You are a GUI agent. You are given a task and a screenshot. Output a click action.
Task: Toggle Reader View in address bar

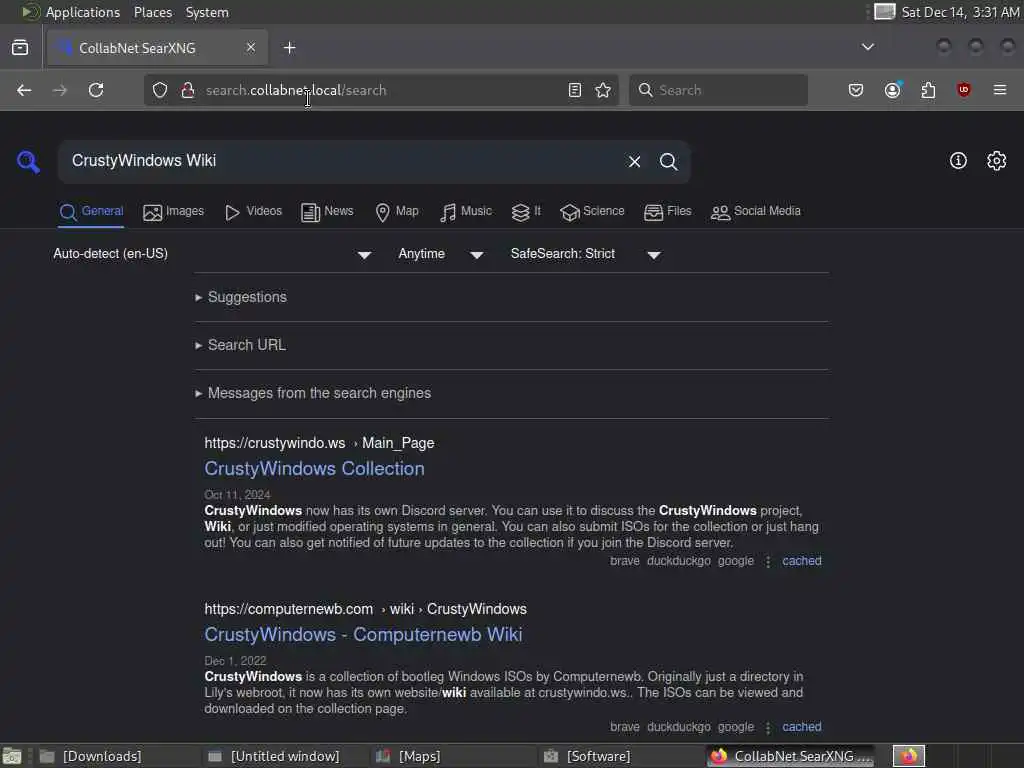(575, 90)
